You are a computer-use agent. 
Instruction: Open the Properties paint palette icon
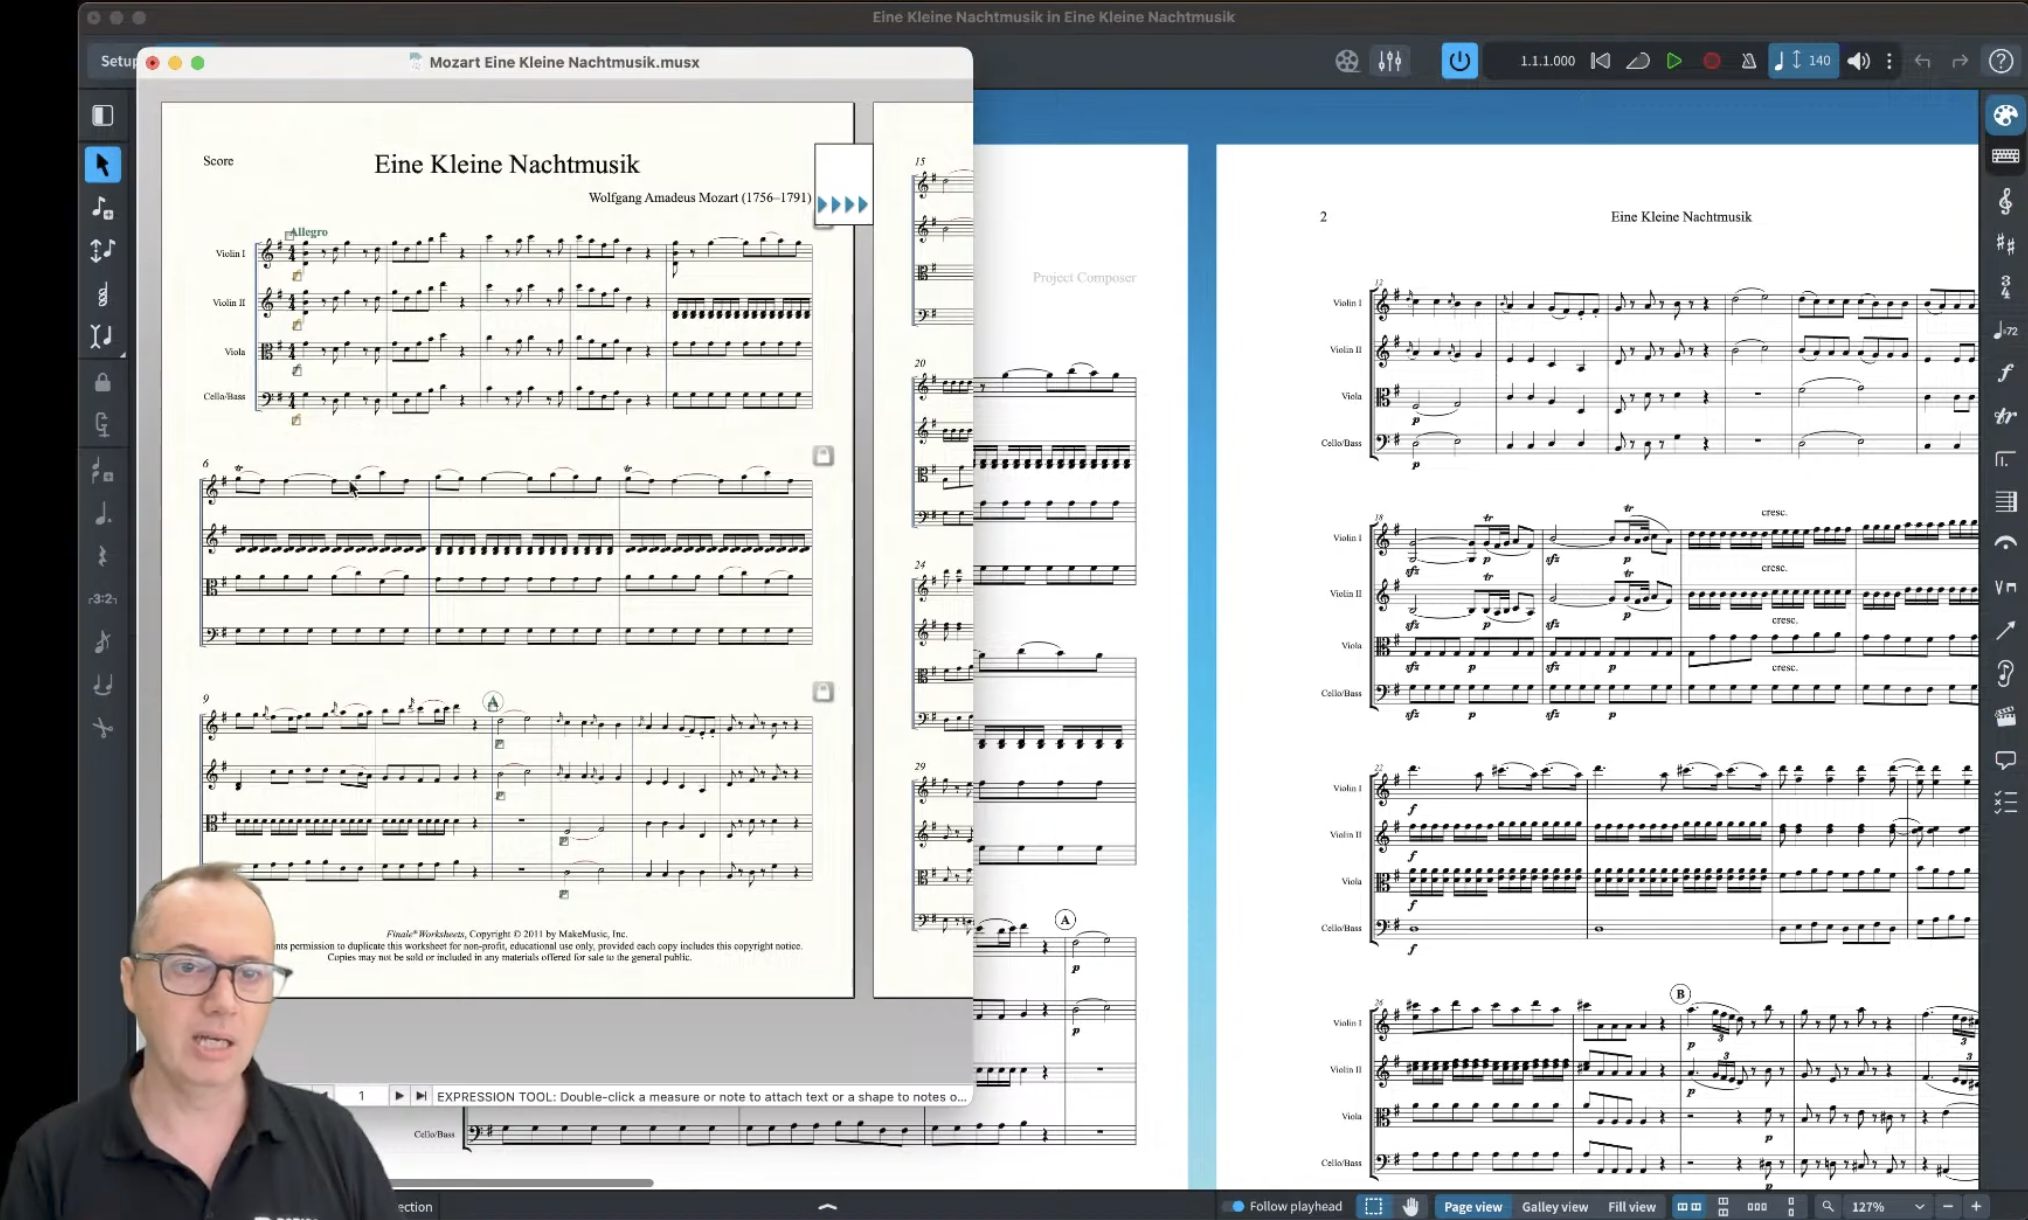[2005, 115]
